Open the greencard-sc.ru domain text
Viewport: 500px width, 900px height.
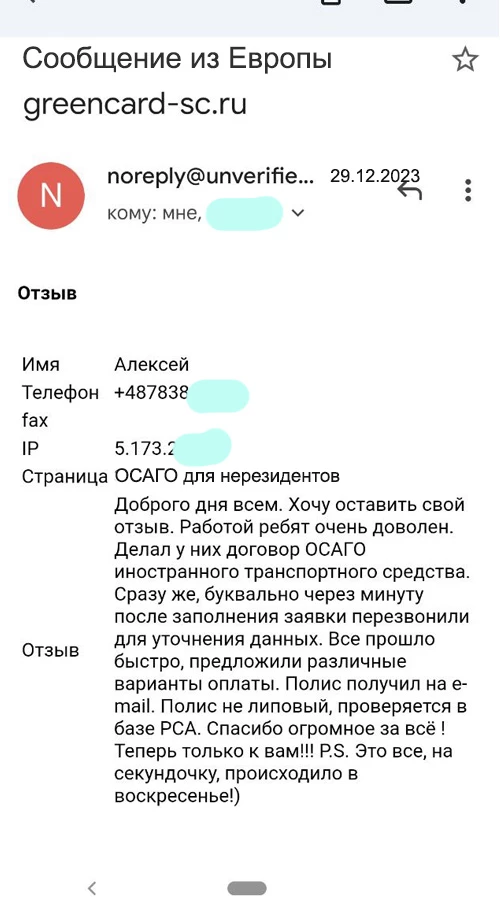point(135,104)
